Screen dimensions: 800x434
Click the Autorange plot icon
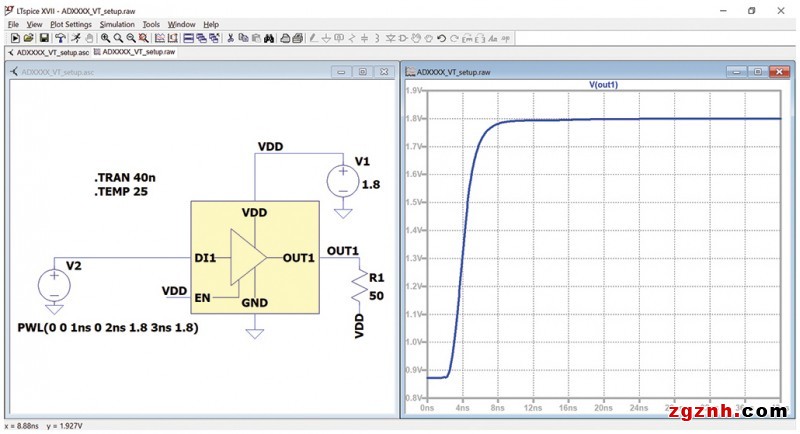[x=160, y=38]
